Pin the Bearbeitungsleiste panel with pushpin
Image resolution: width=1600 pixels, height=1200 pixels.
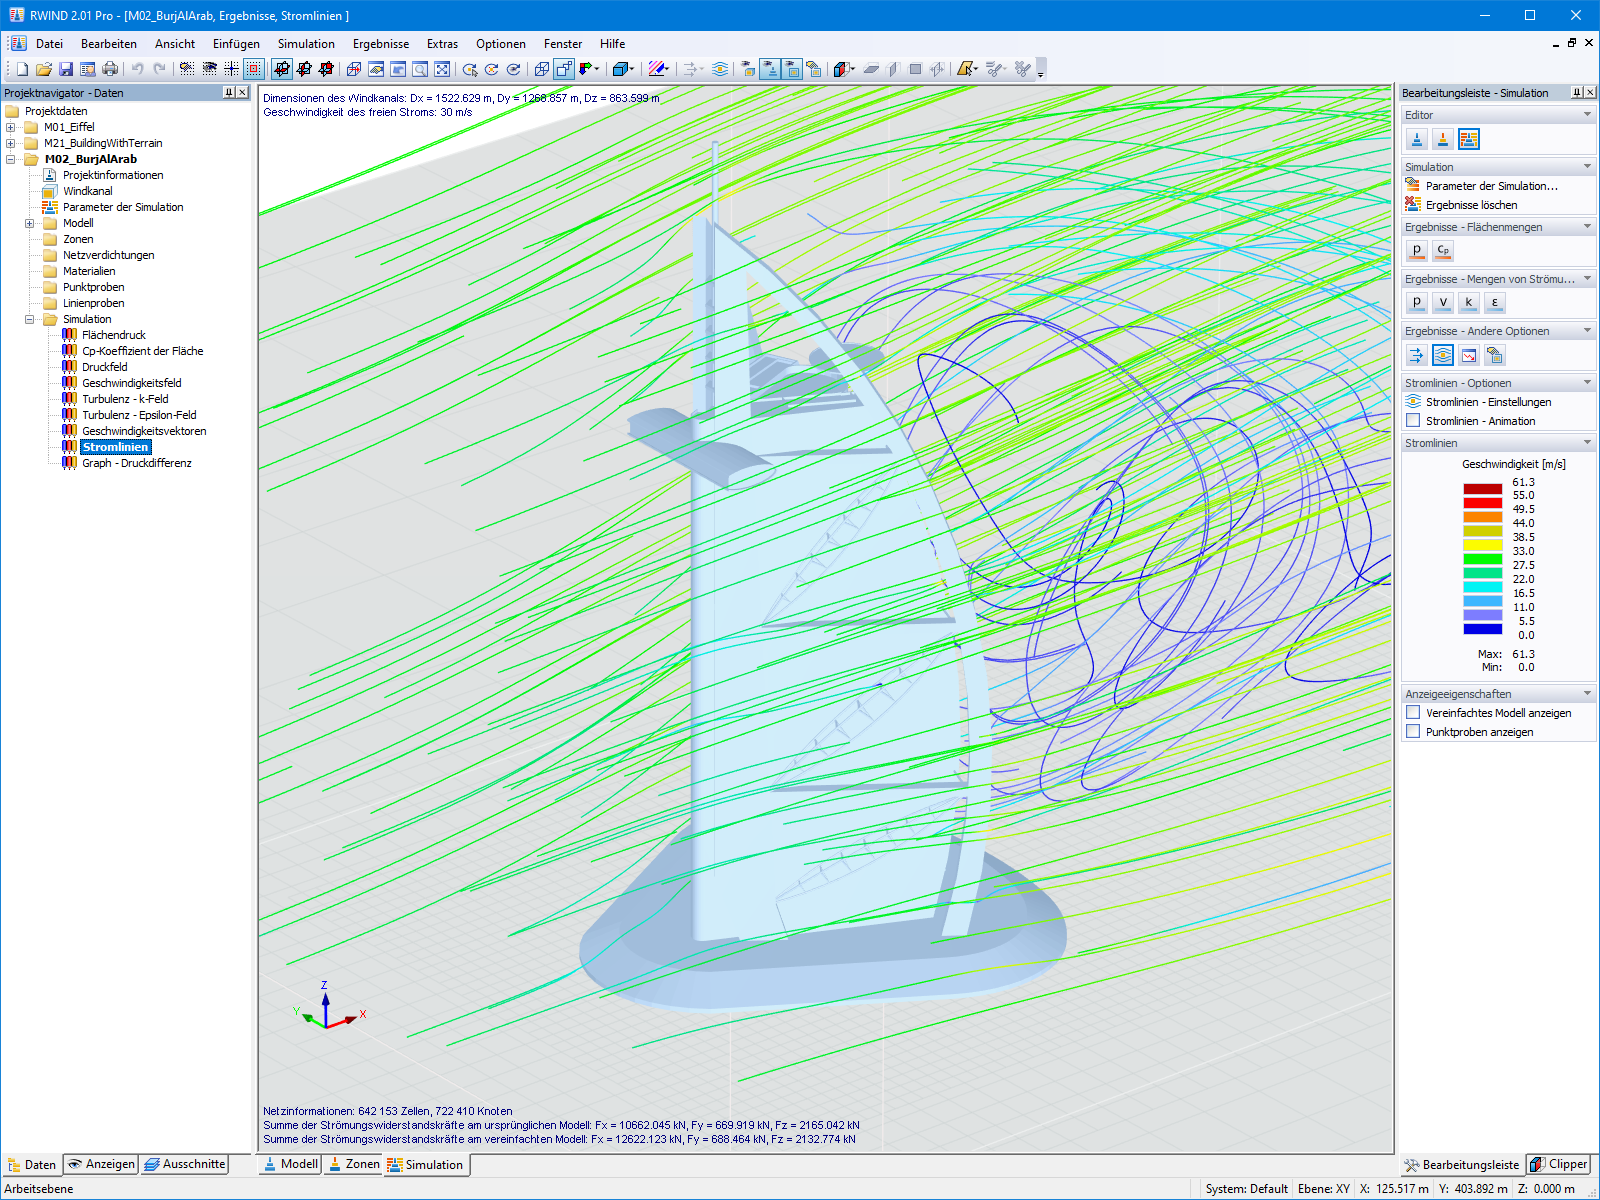click(x=1577, y=92)
